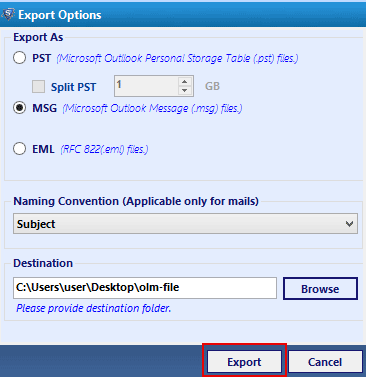Select the EML radio button
Screen dimensions: 366x377
(19, 149)
